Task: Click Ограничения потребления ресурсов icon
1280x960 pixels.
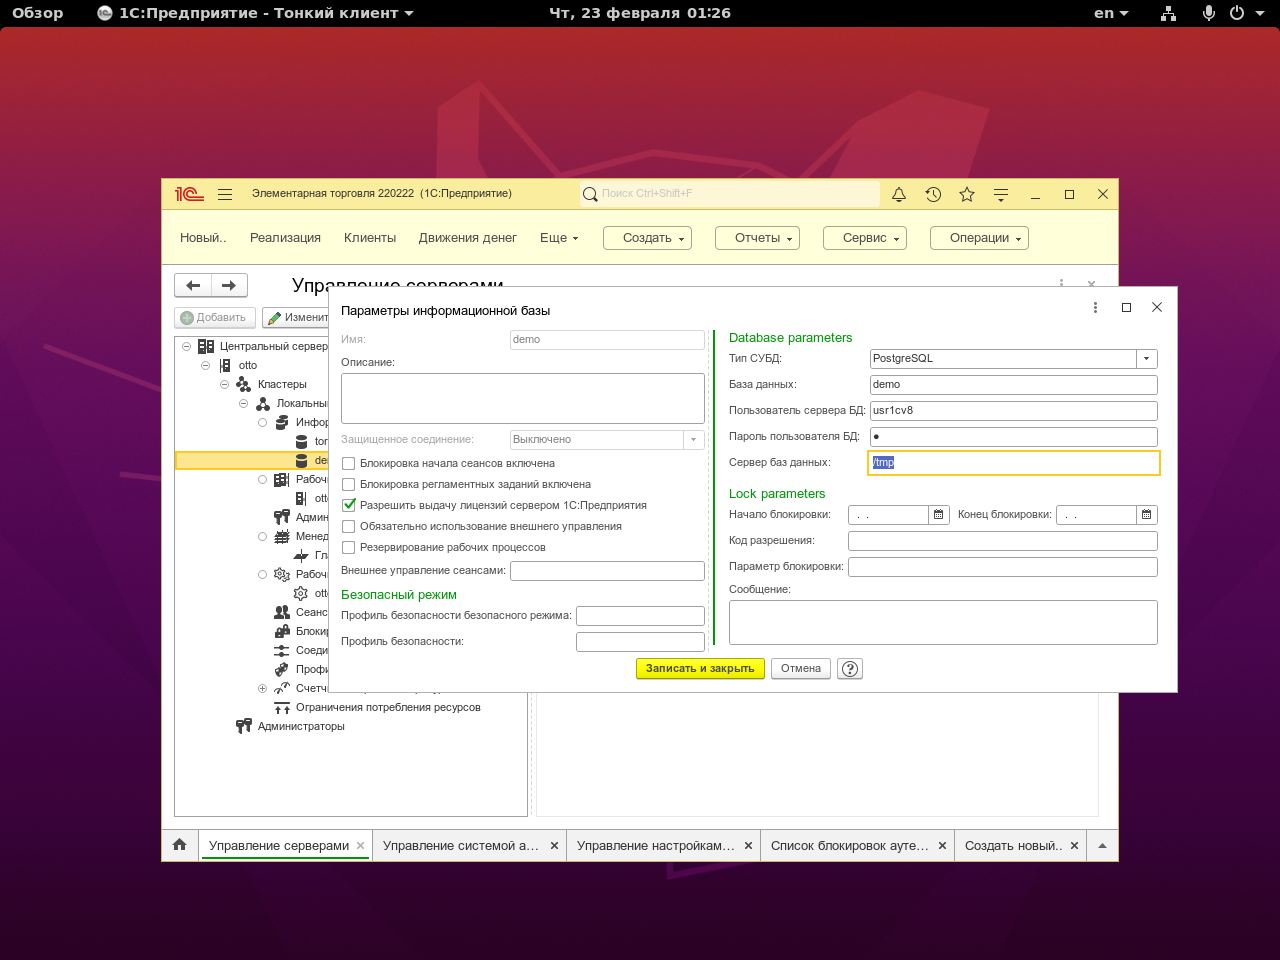Action: click(x=282, y=707)
